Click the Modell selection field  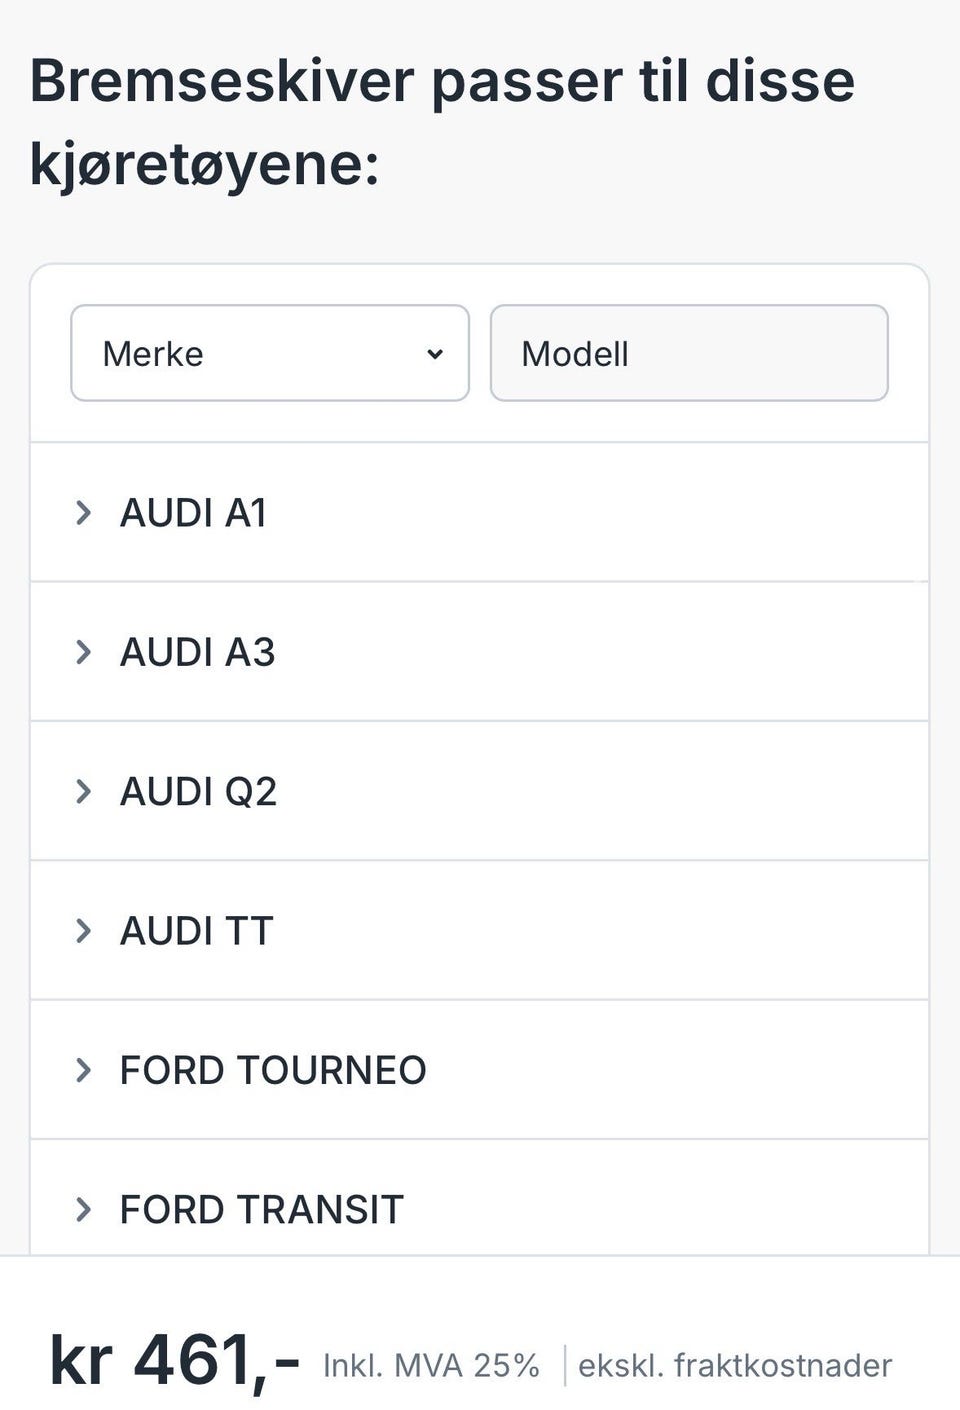[689, 353]
